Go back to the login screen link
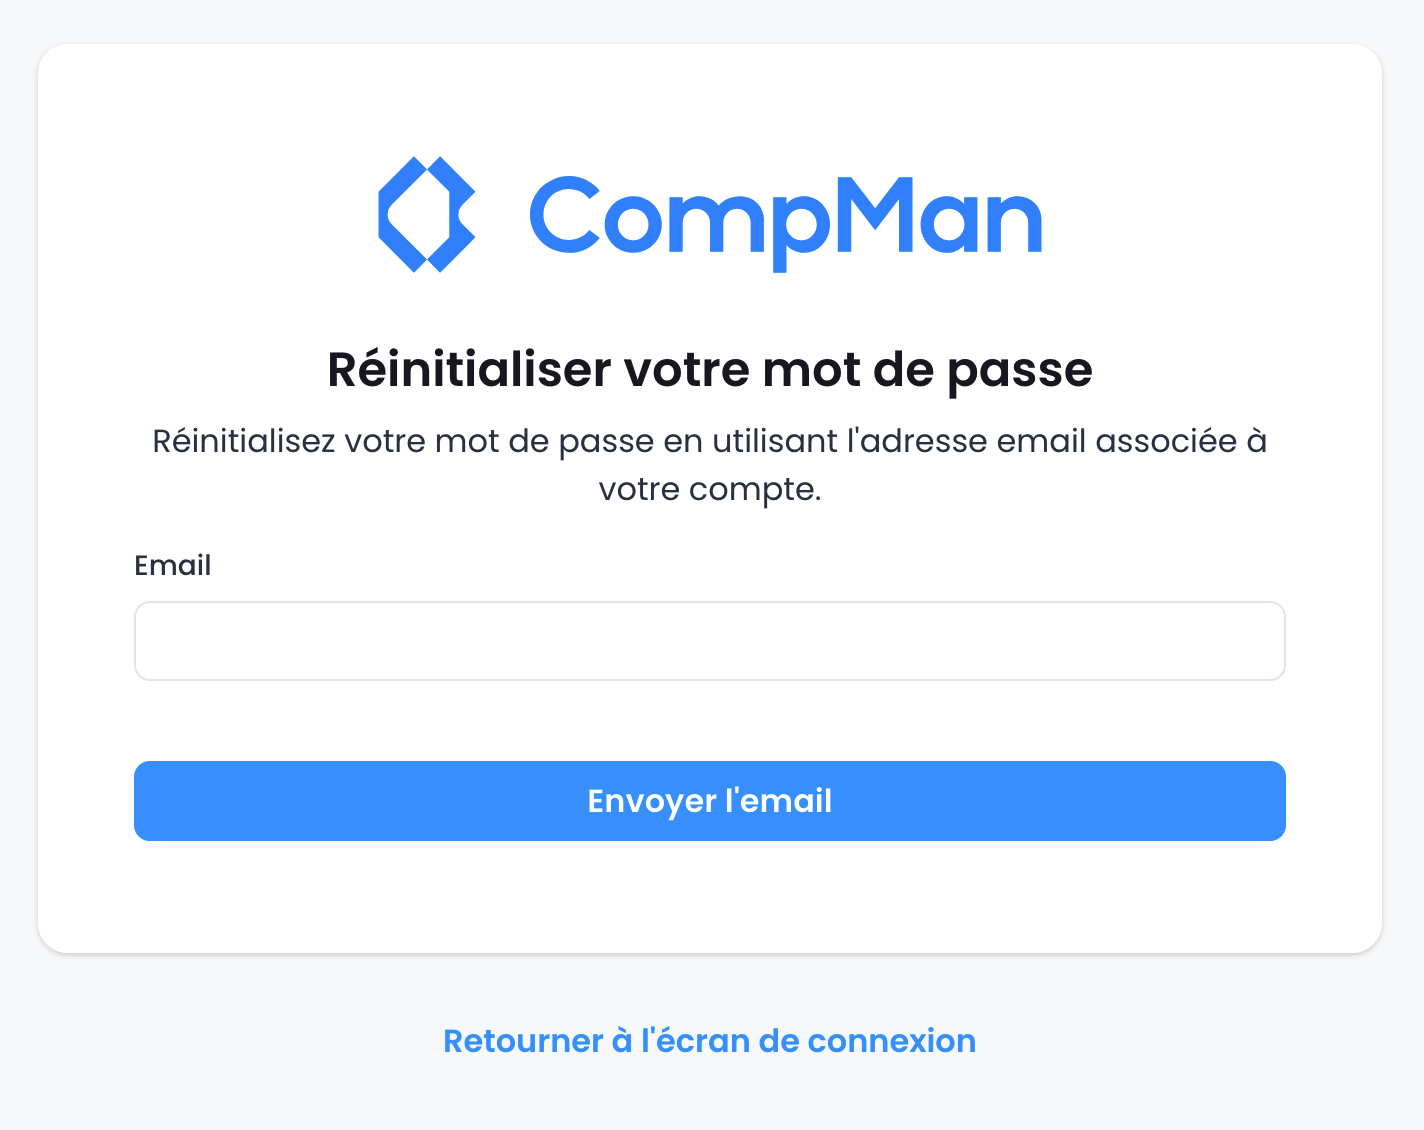 709,1041
